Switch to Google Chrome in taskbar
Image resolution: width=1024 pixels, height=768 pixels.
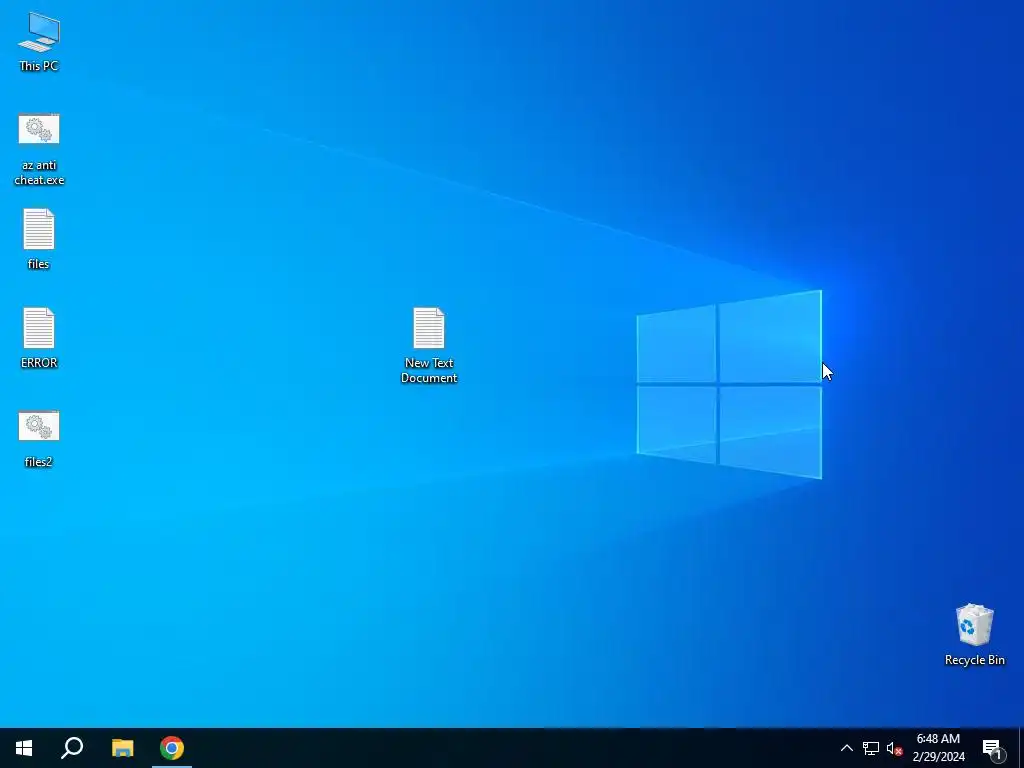(172, 748)
